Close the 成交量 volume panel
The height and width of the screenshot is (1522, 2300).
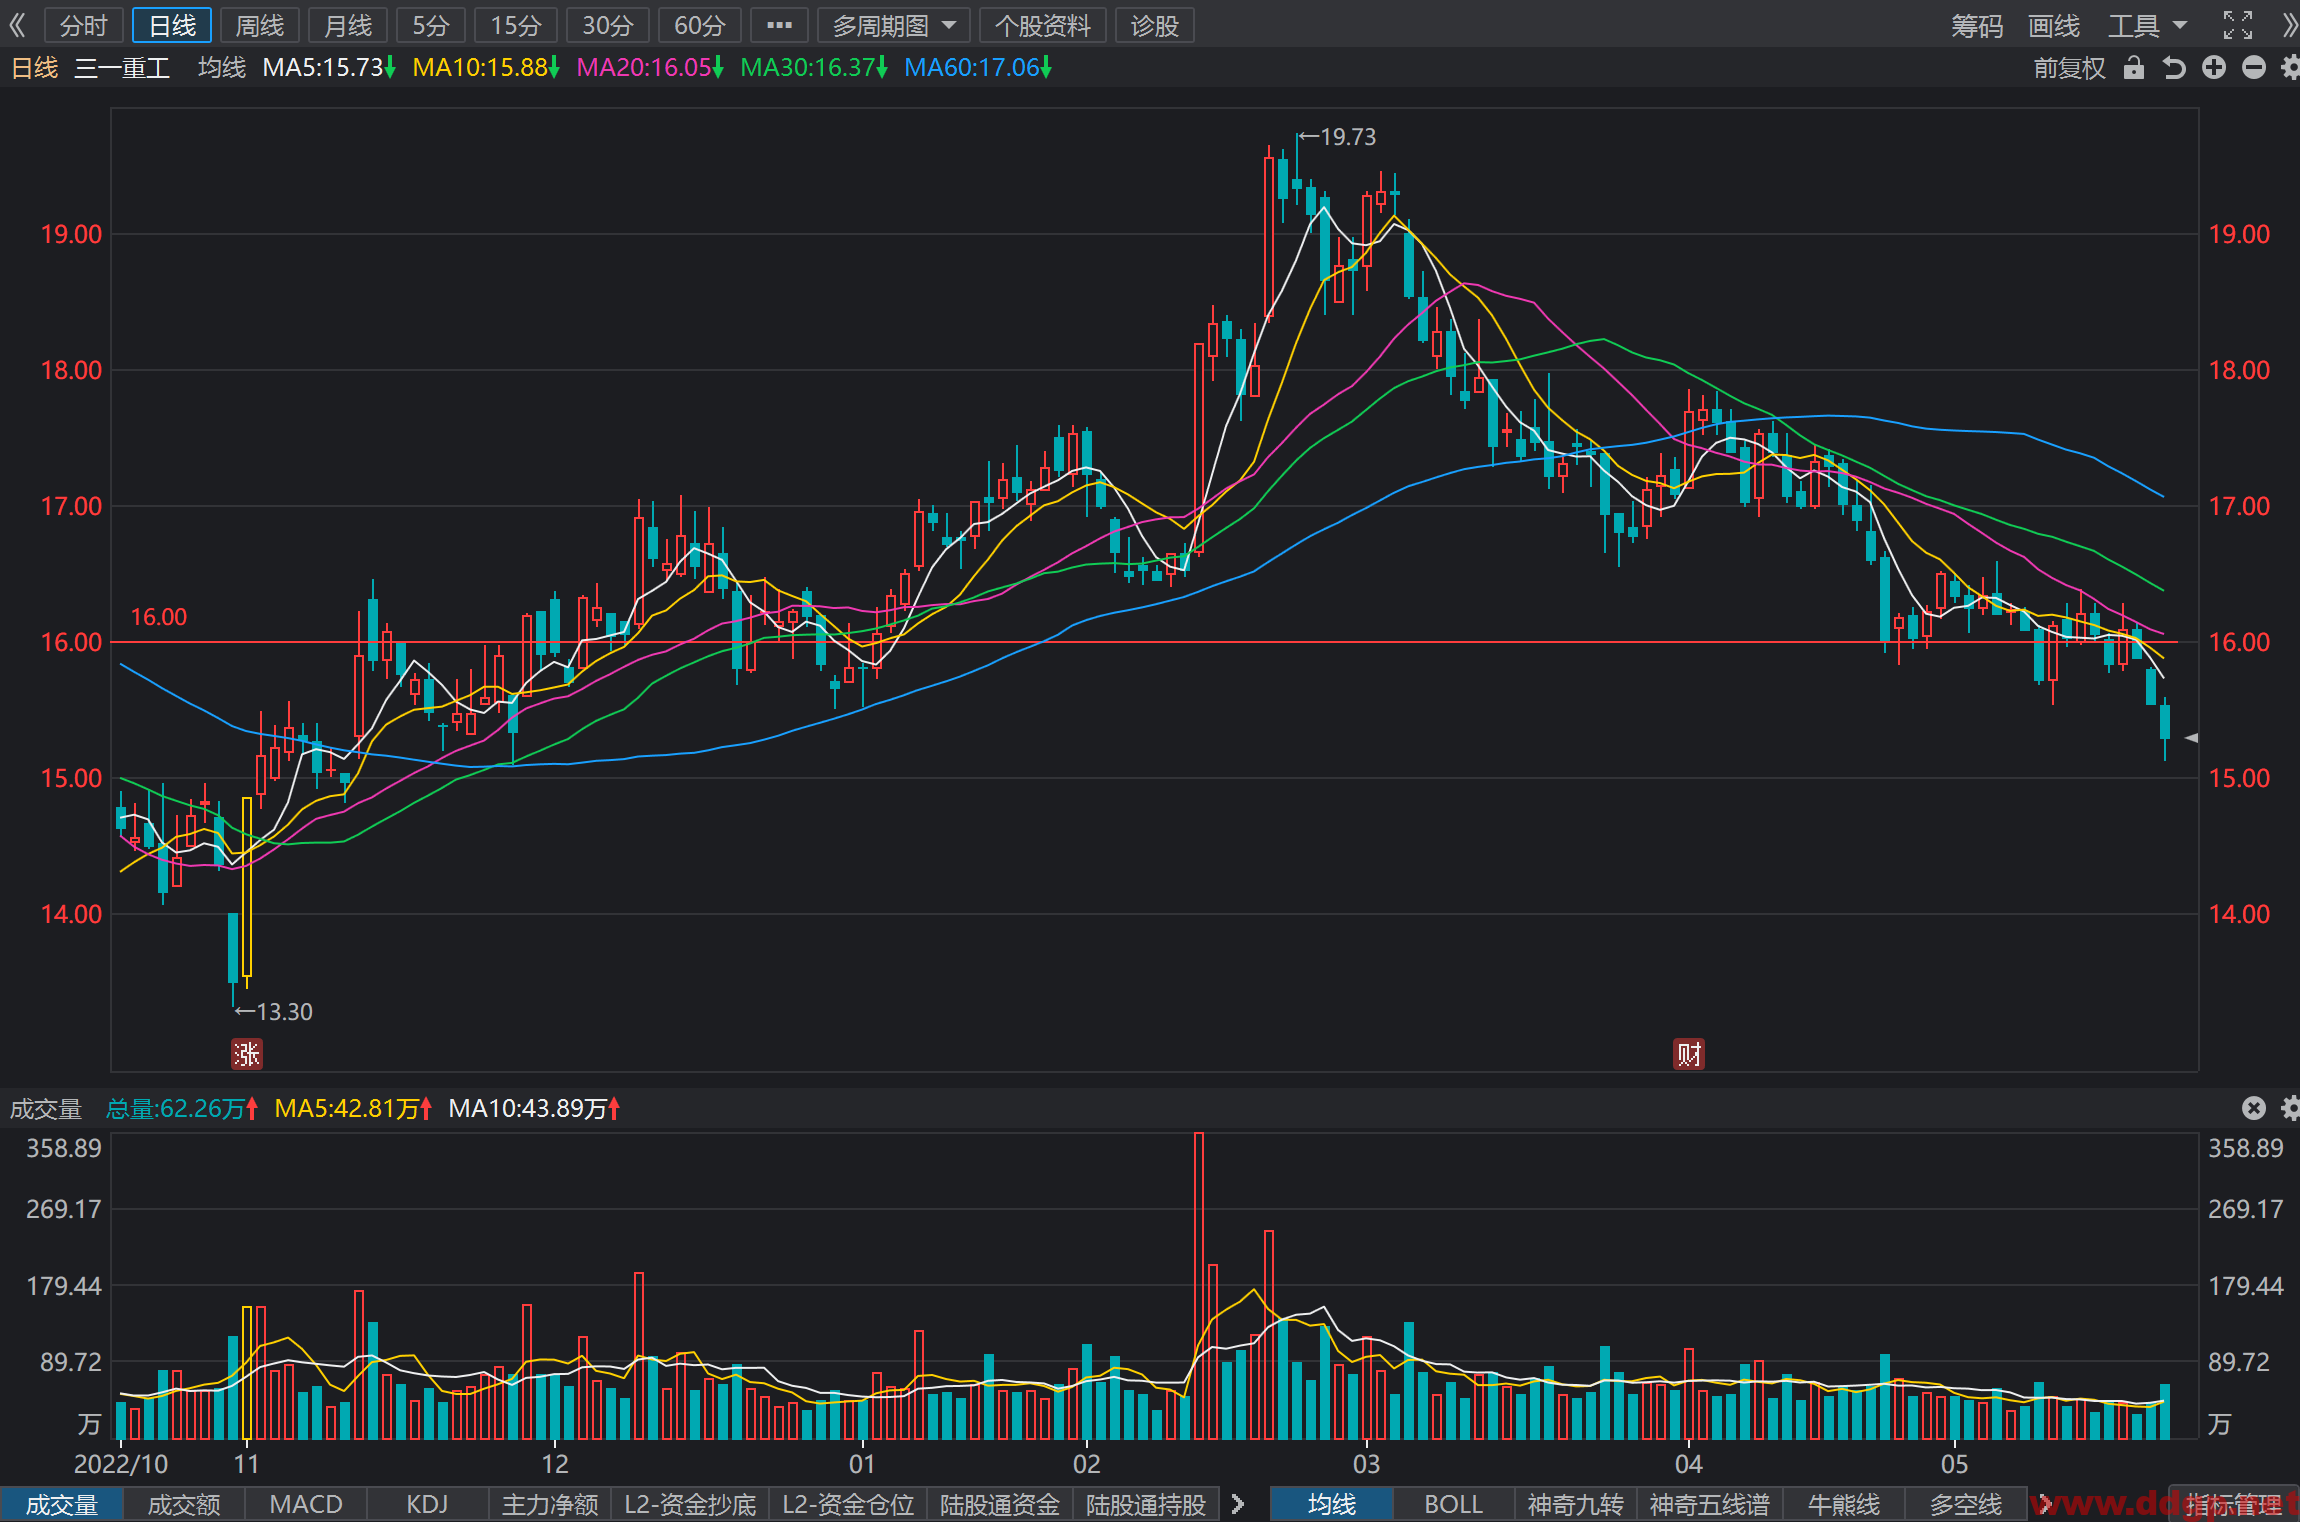click(2253, 1108)
